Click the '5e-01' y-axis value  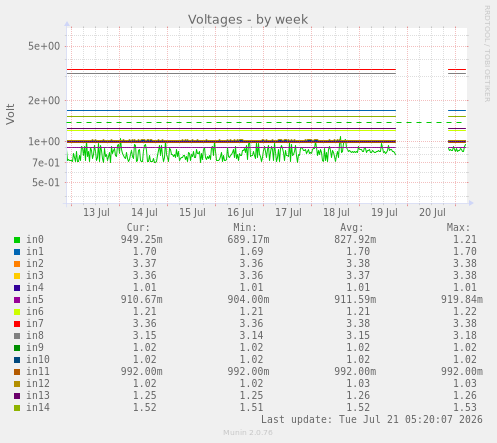(46, 182)
